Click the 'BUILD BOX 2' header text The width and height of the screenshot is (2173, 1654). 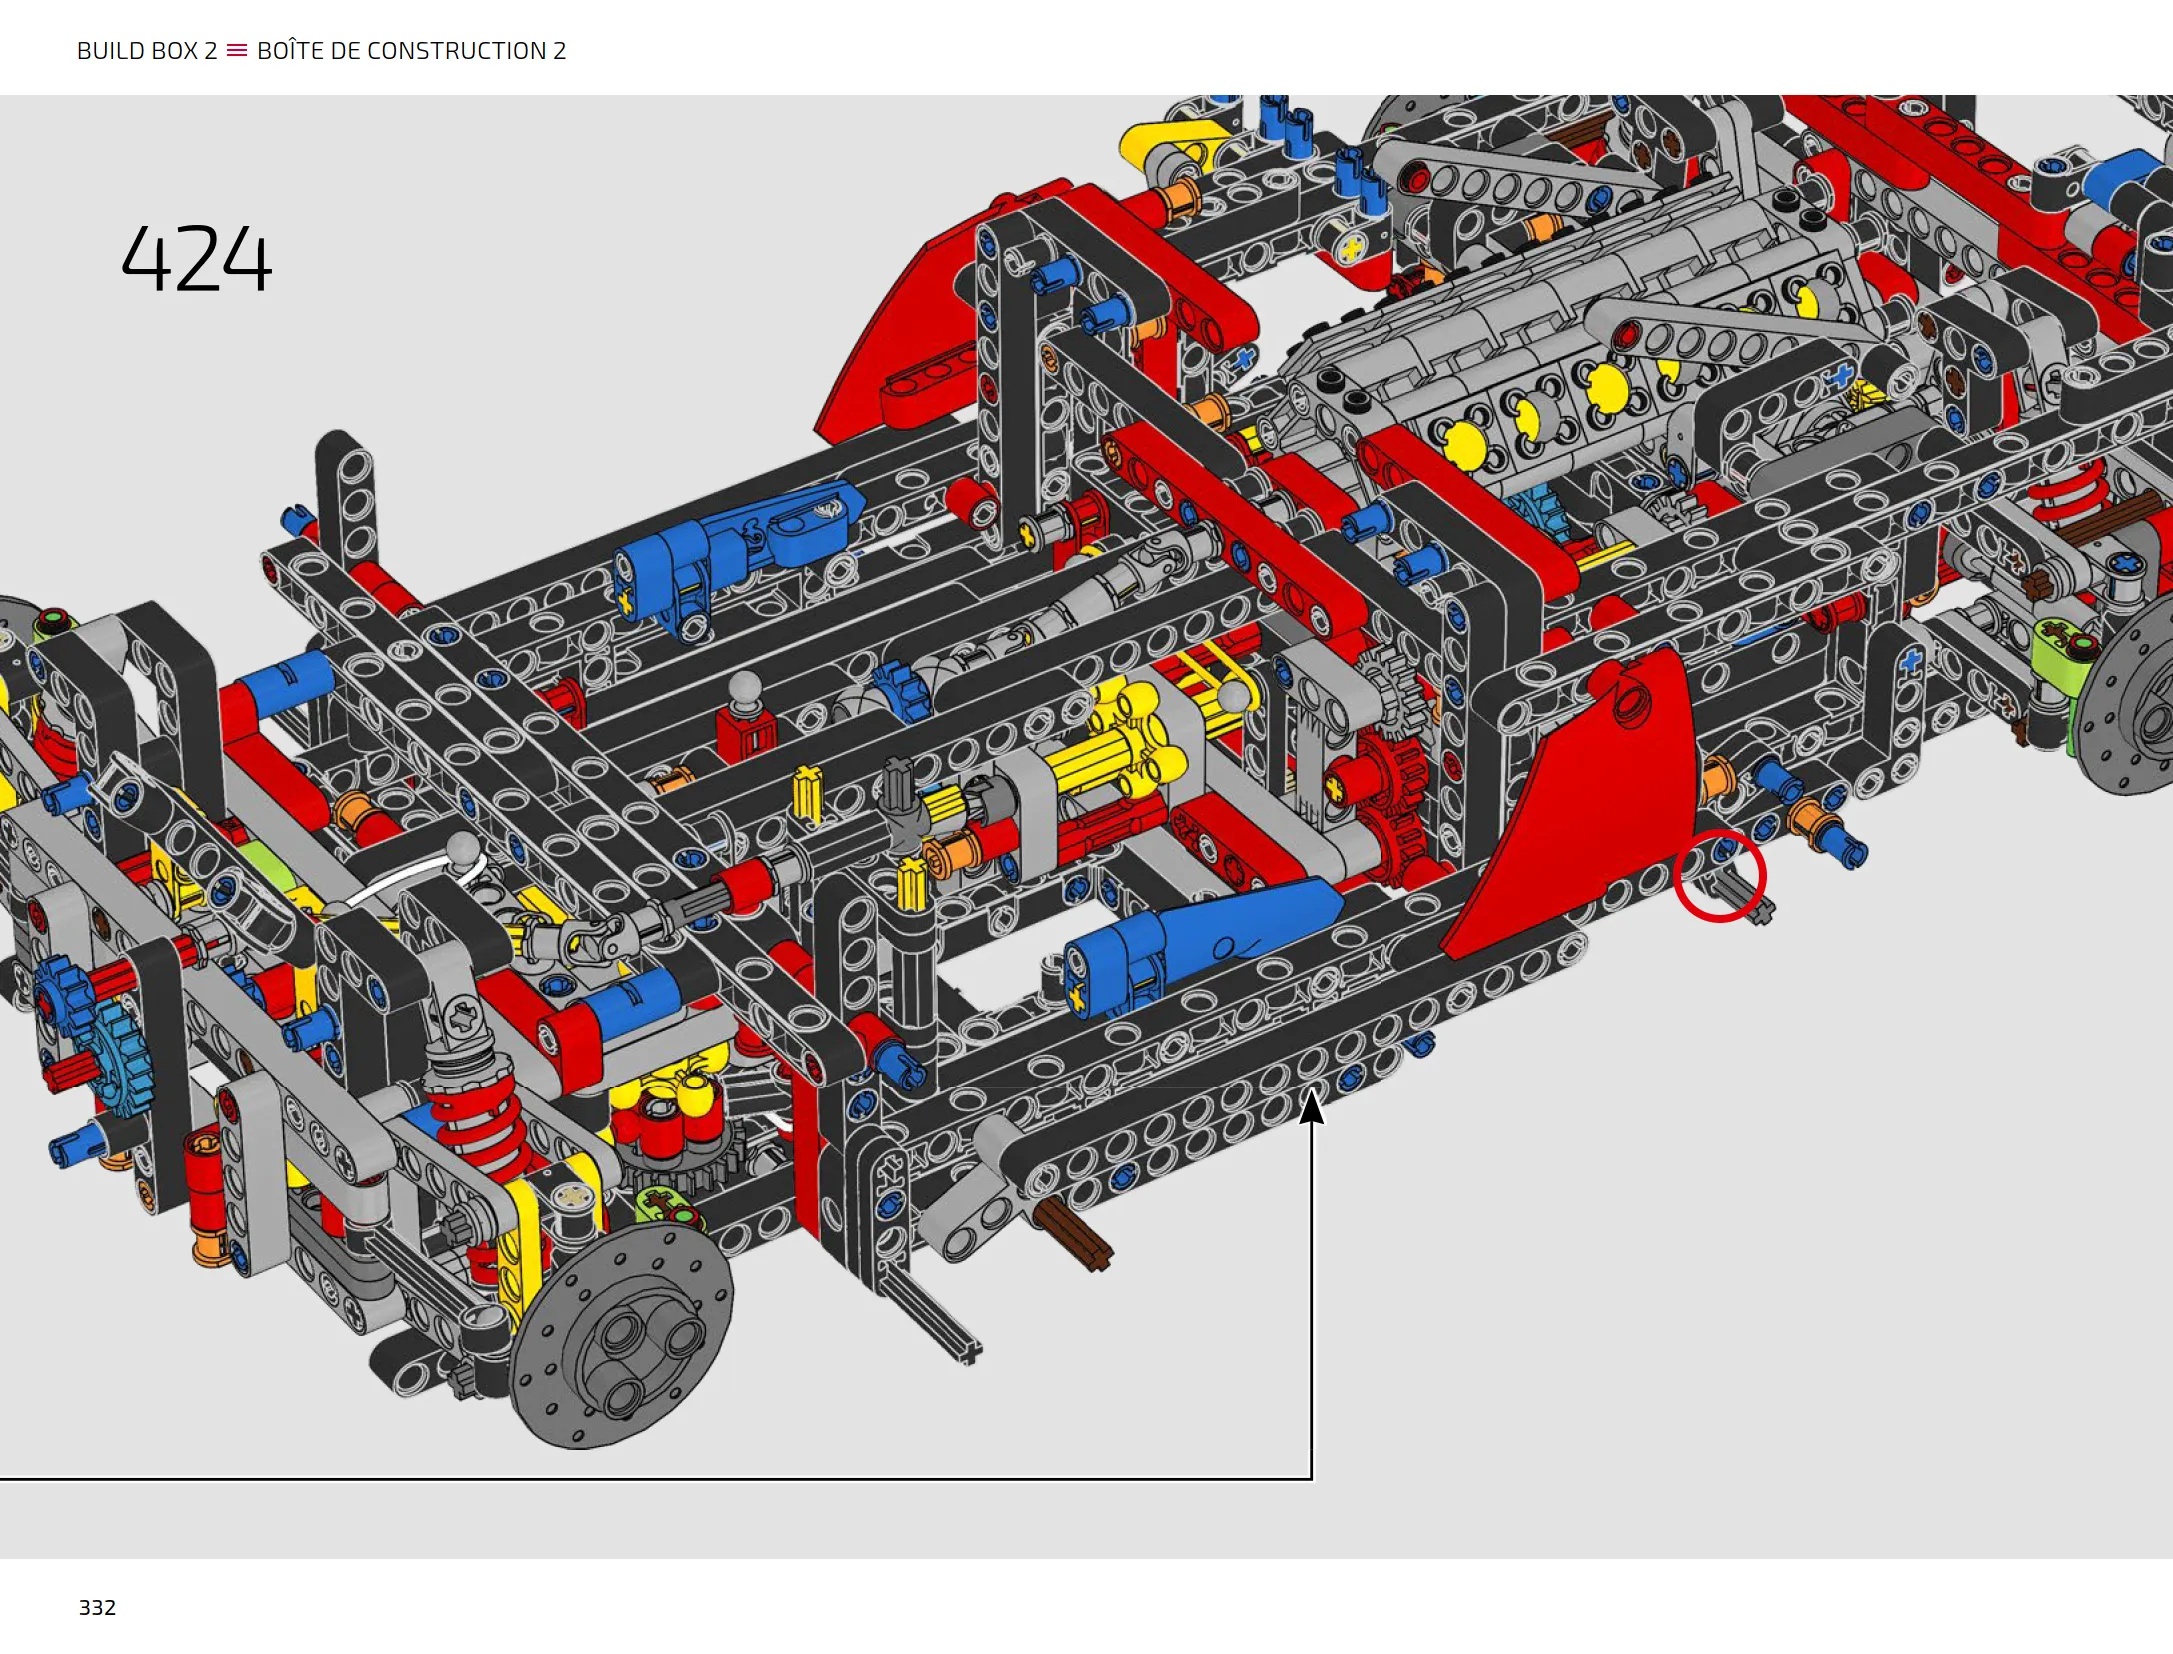tap(147, 51)
